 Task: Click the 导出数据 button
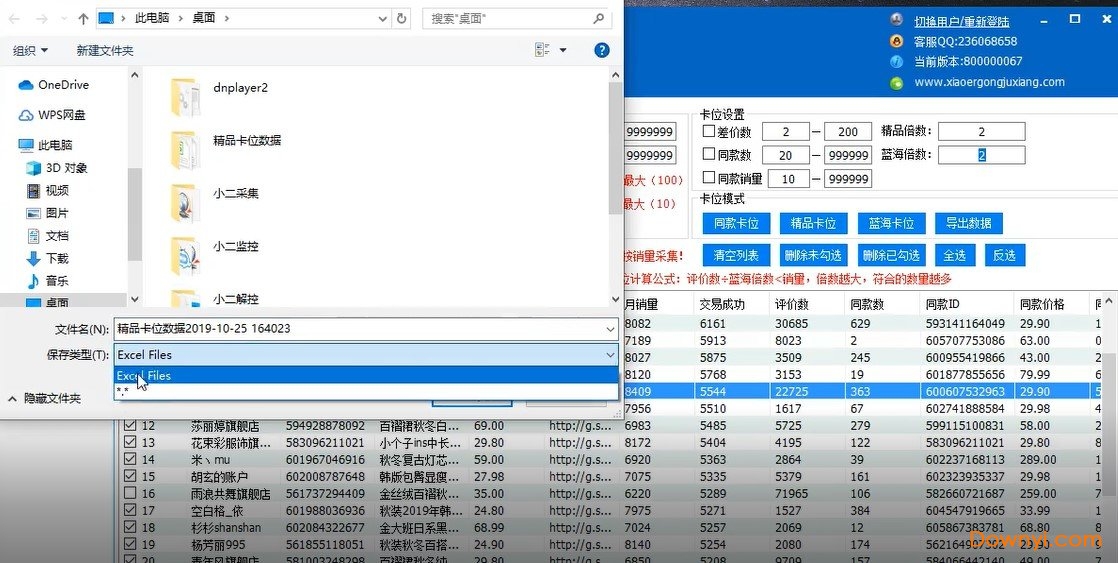click(968, 223)
